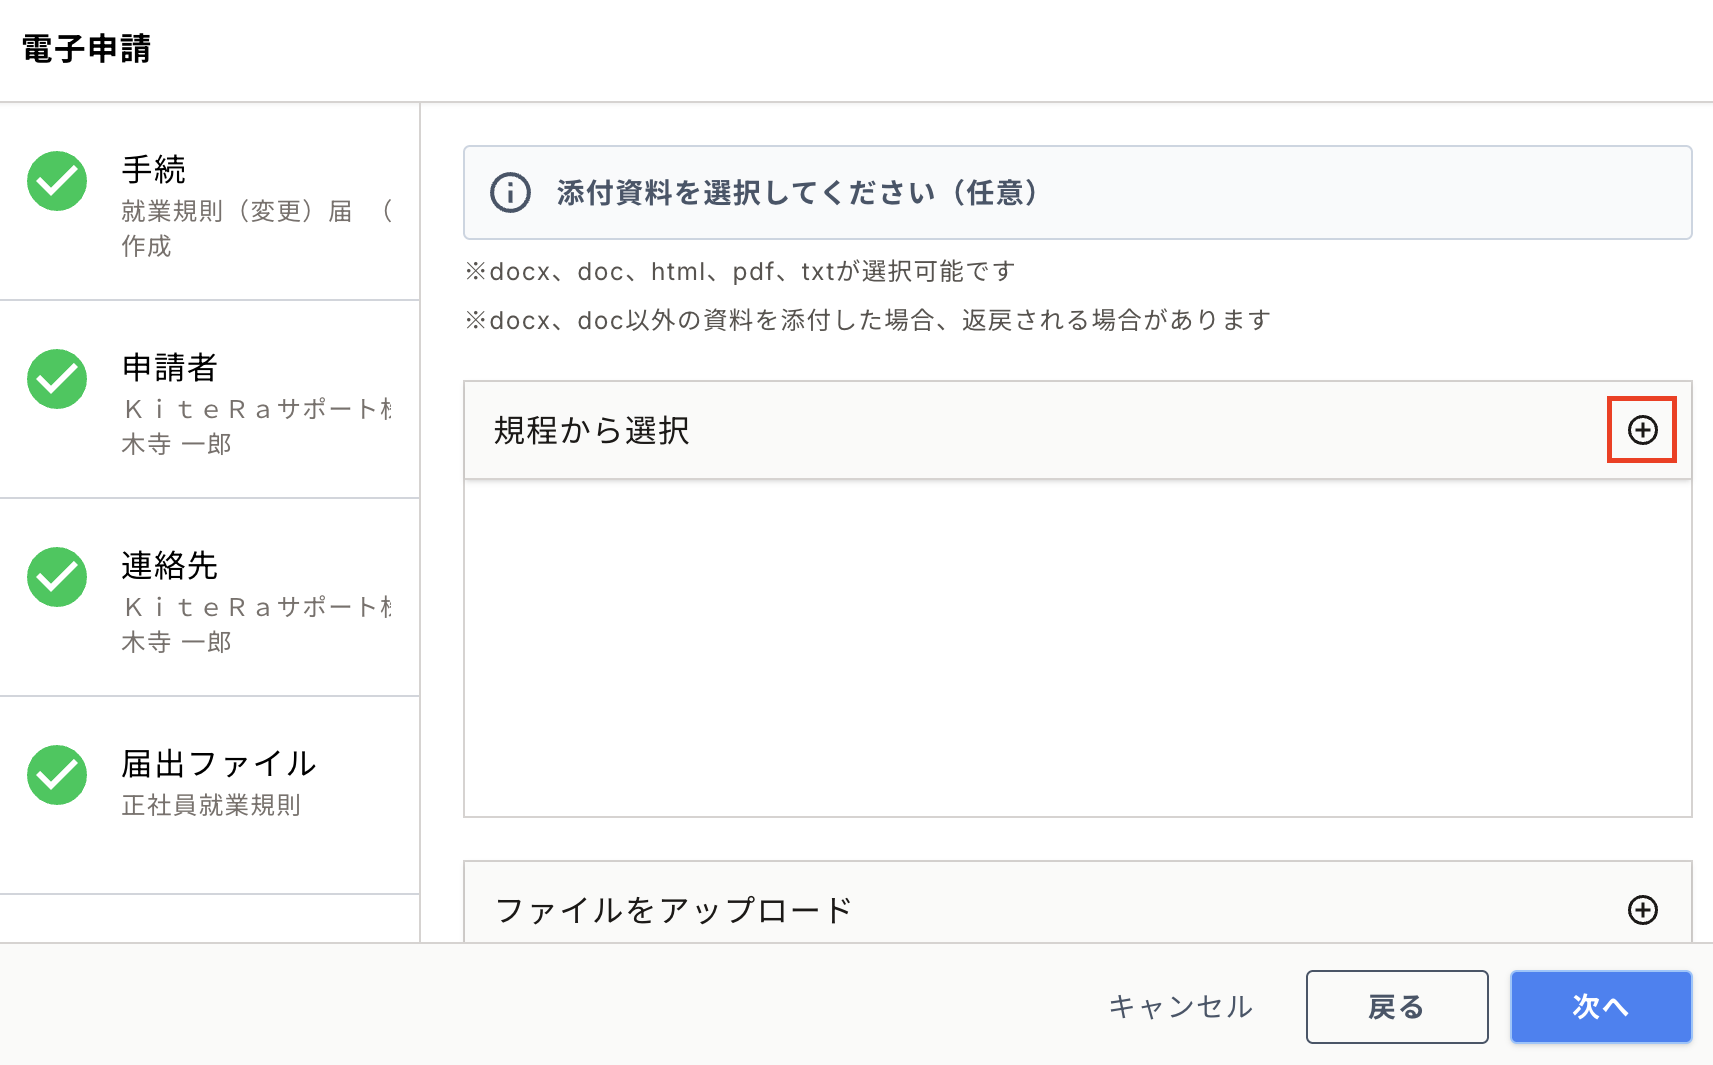Image resolution: width=1713 pixels, height=1065 pixels.
Task: Click the empty 規程 selection list area
Action: pyautogui.click(x=1077, y=648)
